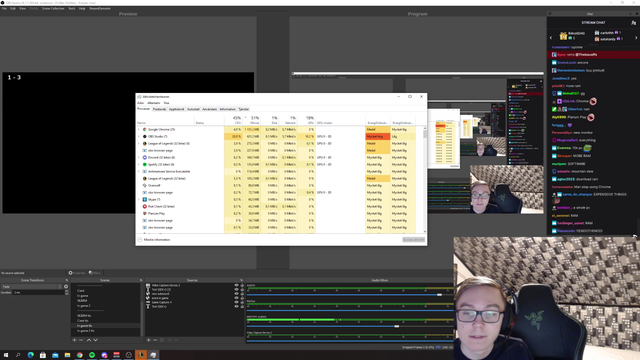Click the Properties gear button above docks
Image resolution: width=640 pixels, height=360 pixels.
[77, 273]
